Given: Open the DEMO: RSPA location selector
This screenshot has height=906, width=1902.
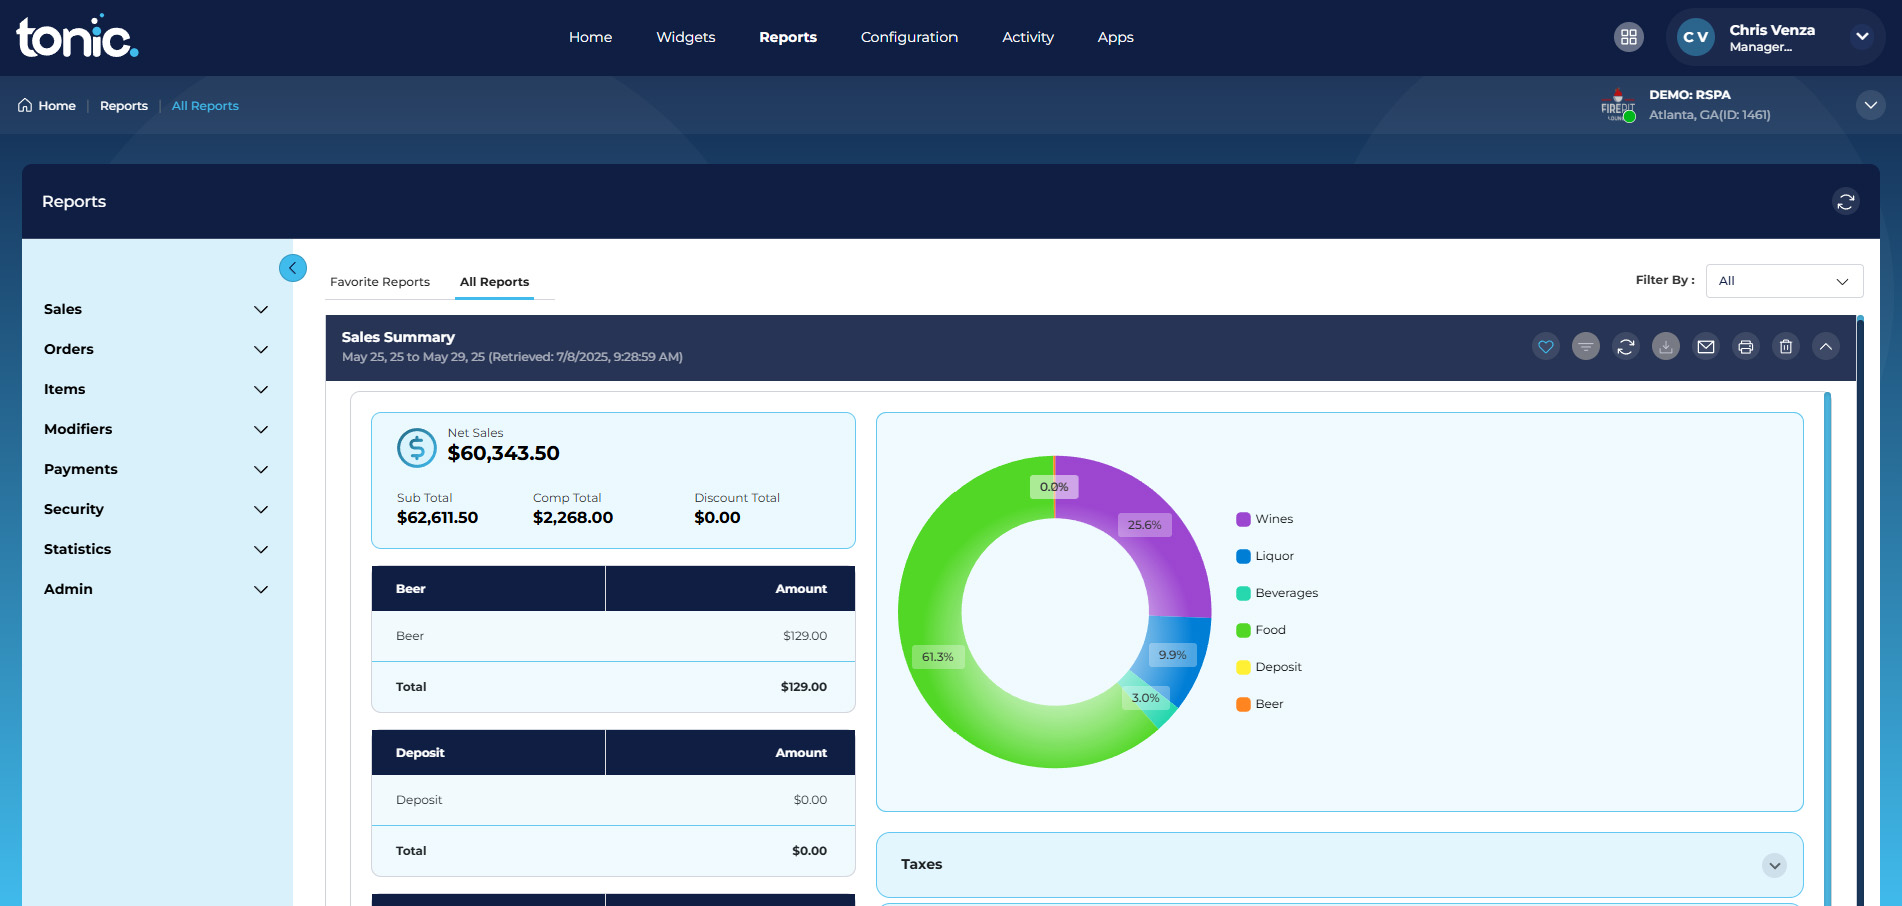Looking at the screenshot, I should click(1871, 105).
